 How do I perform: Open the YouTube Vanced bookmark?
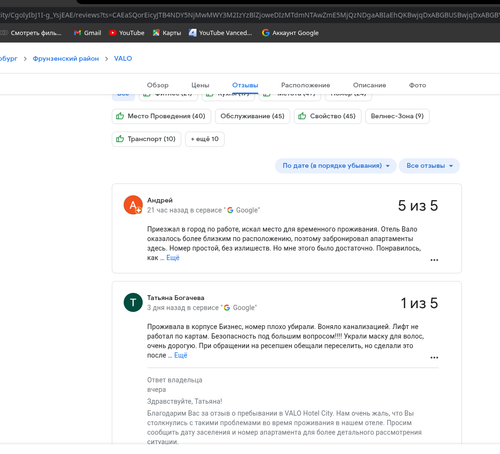220,33
